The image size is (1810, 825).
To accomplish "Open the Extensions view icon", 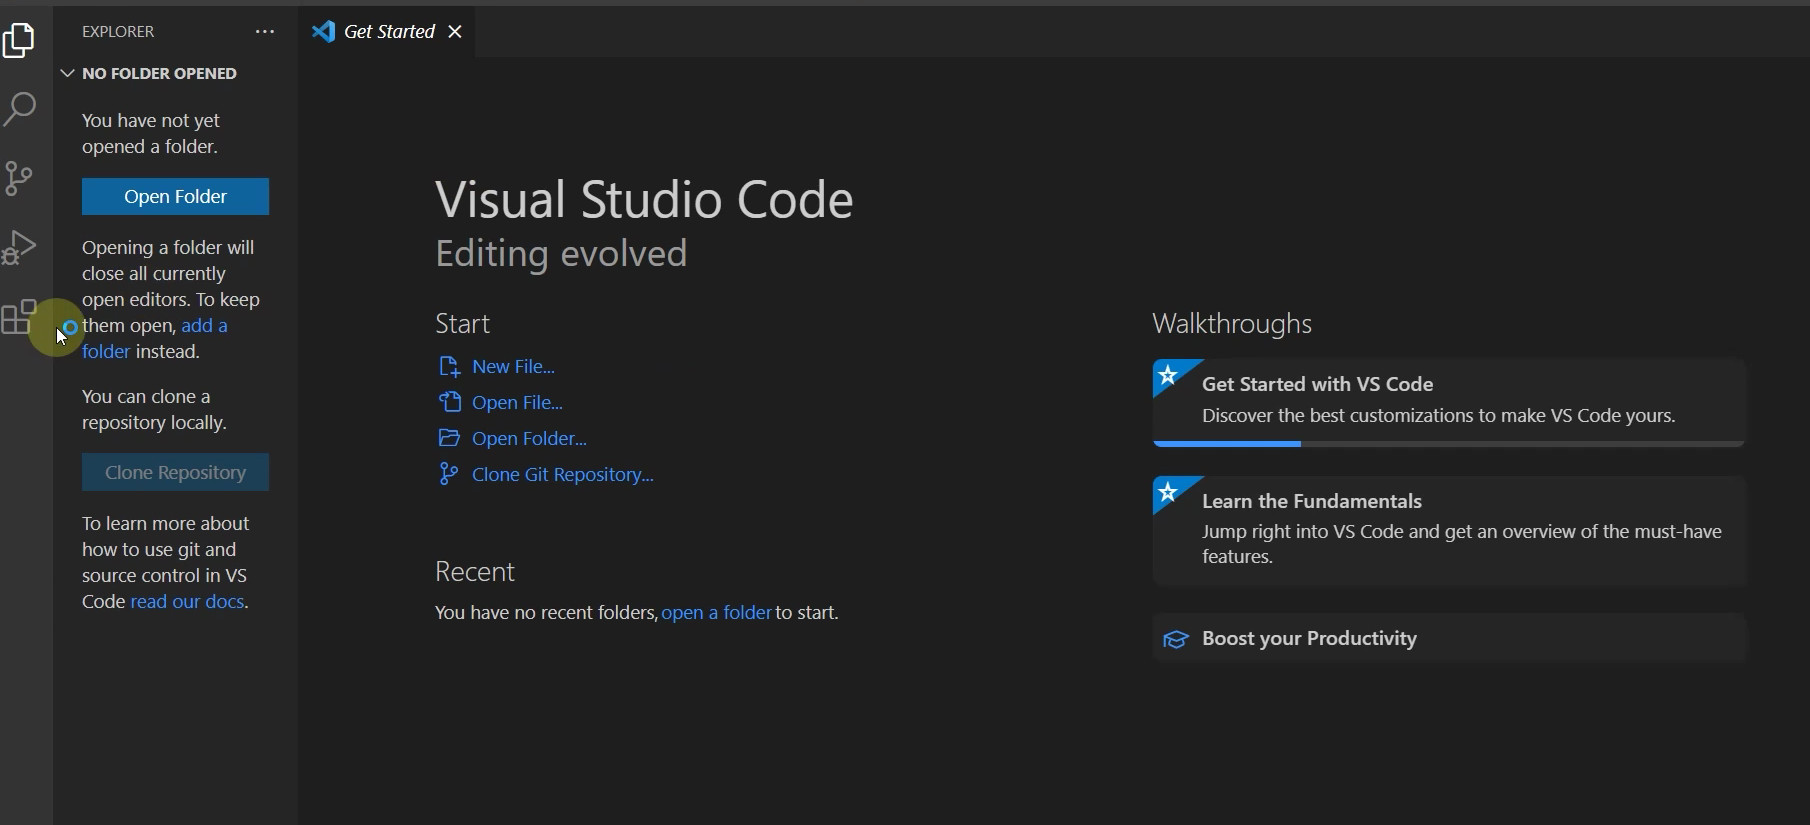I will click(19, 317).
